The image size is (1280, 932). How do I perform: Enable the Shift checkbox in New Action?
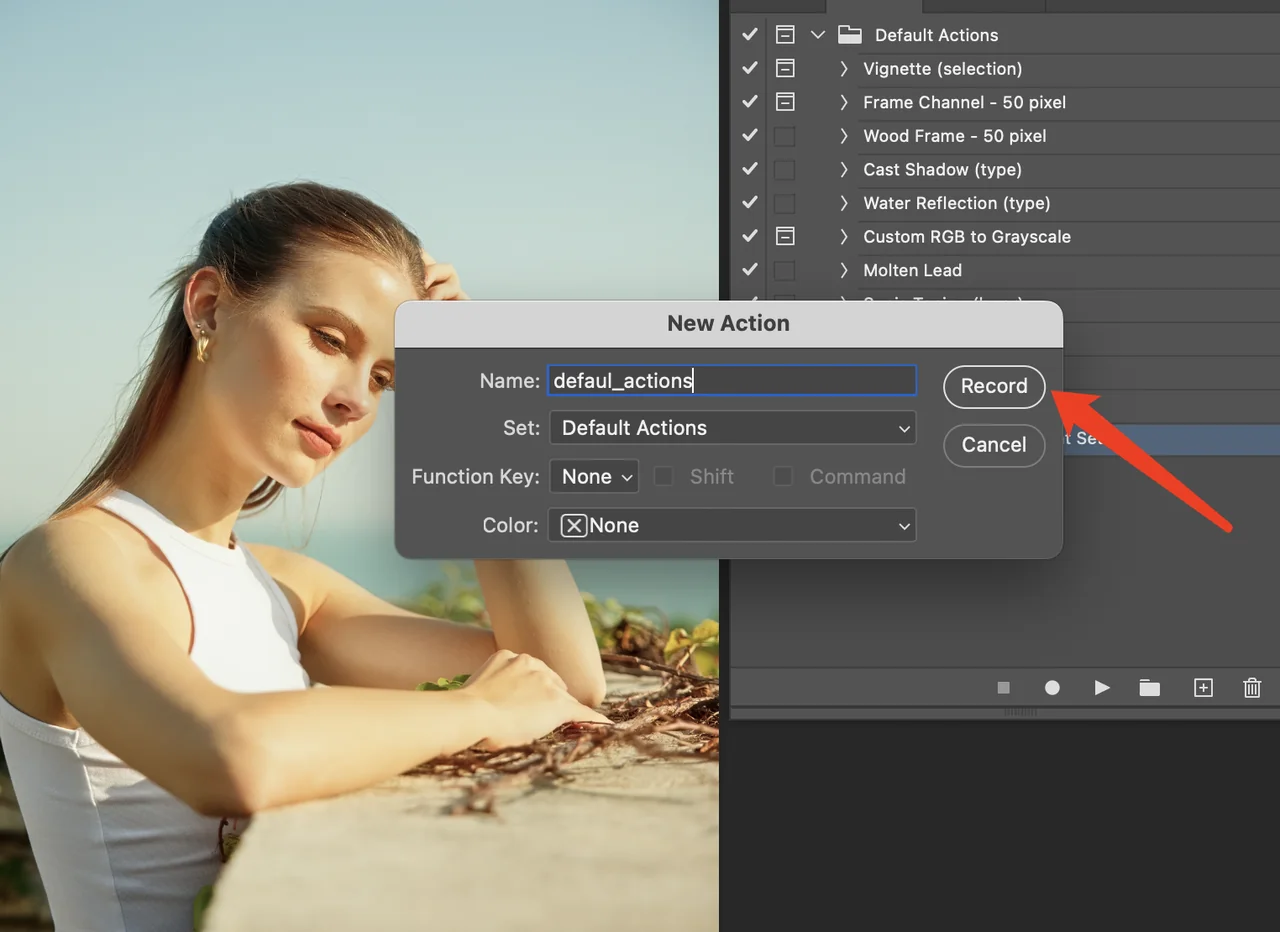tap(663, 477)
